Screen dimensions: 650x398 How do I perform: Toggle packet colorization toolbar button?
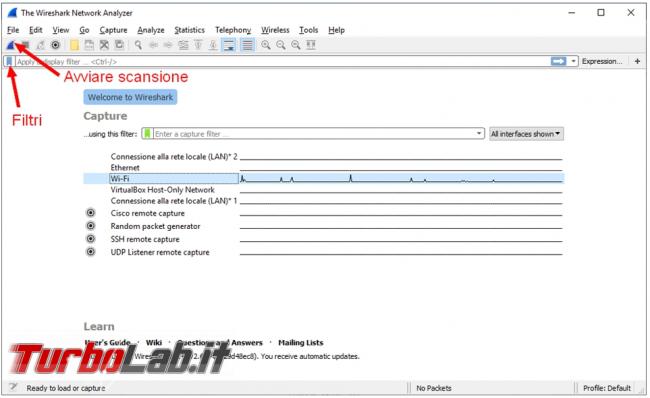(x=247, y=44)
